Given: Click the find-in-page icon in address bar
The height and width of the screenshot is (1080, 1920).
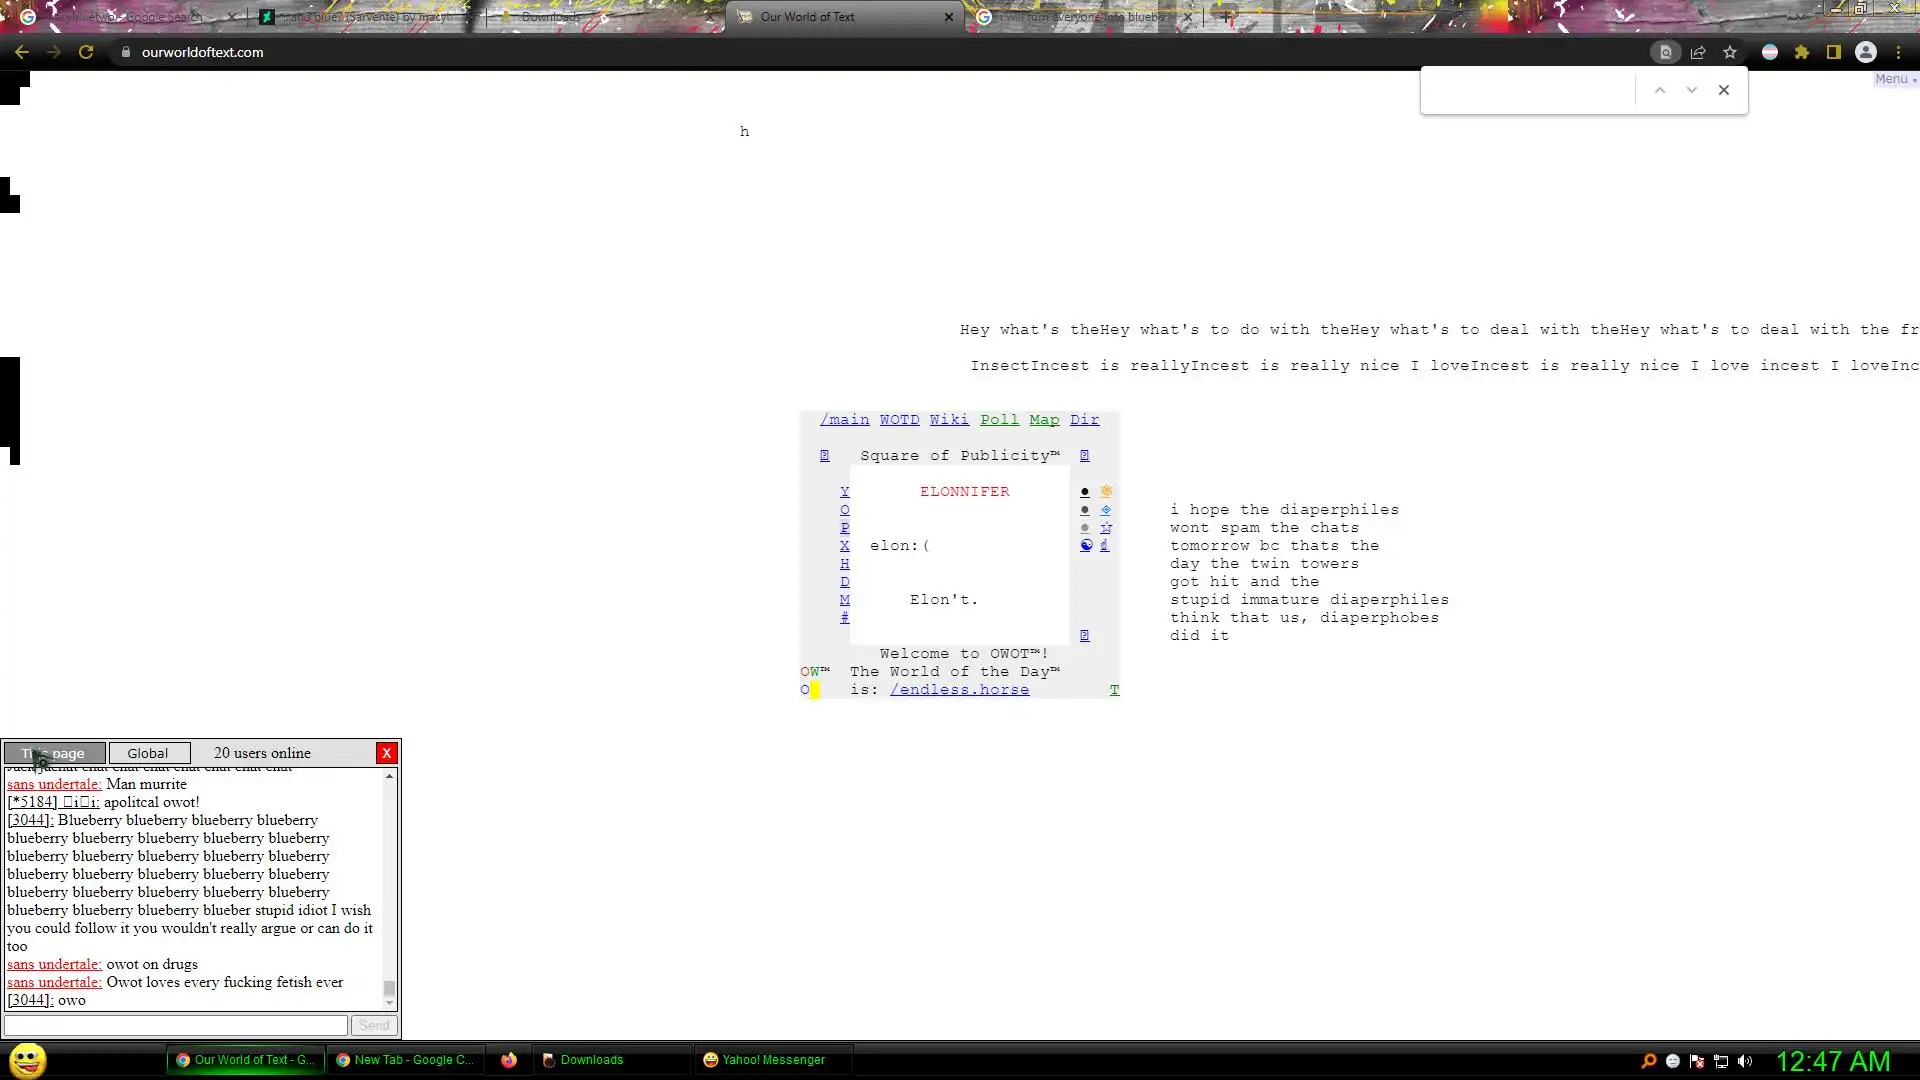Looking at the screenshot, I should pos(1665,52).
